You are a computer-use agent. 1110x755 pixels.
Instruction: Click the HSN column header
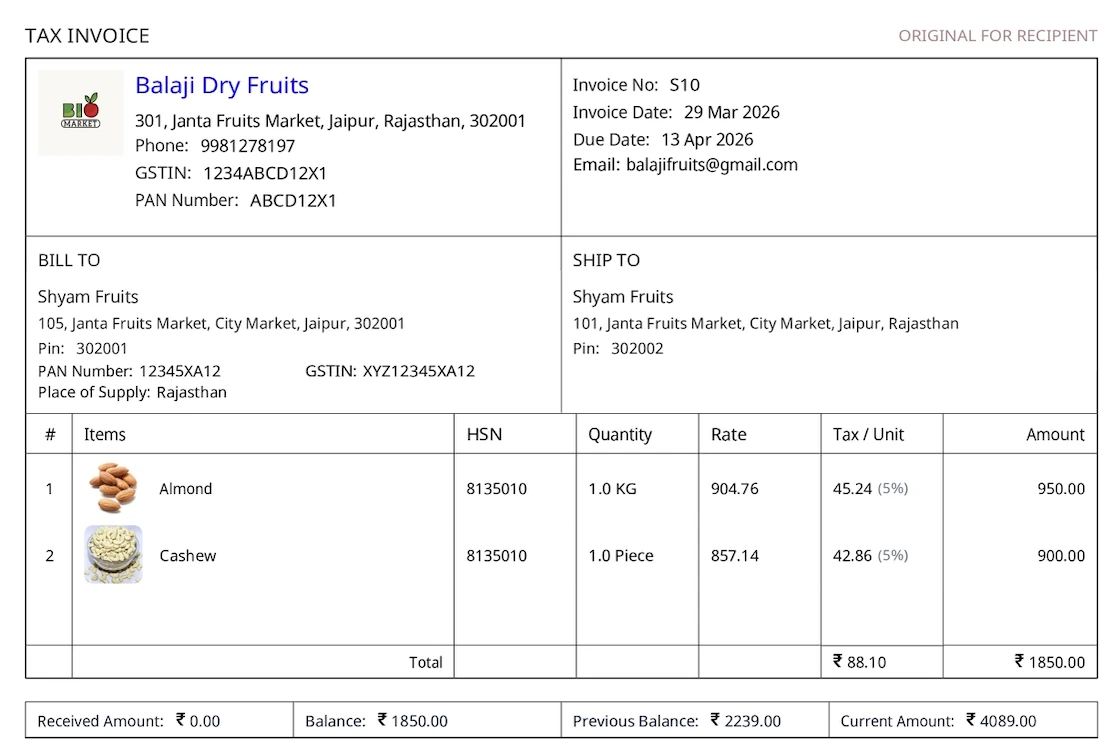pos(481,434)
